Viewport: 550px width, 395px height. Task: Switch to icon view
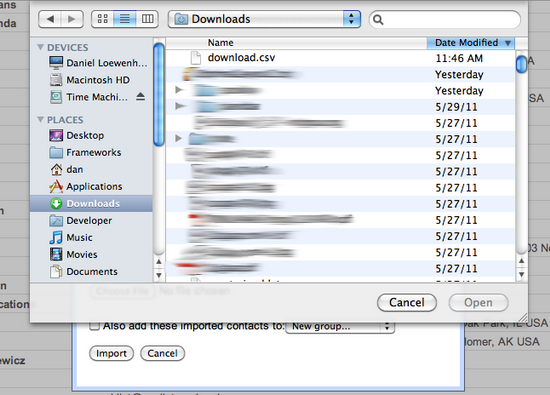[x=102, y=19]
